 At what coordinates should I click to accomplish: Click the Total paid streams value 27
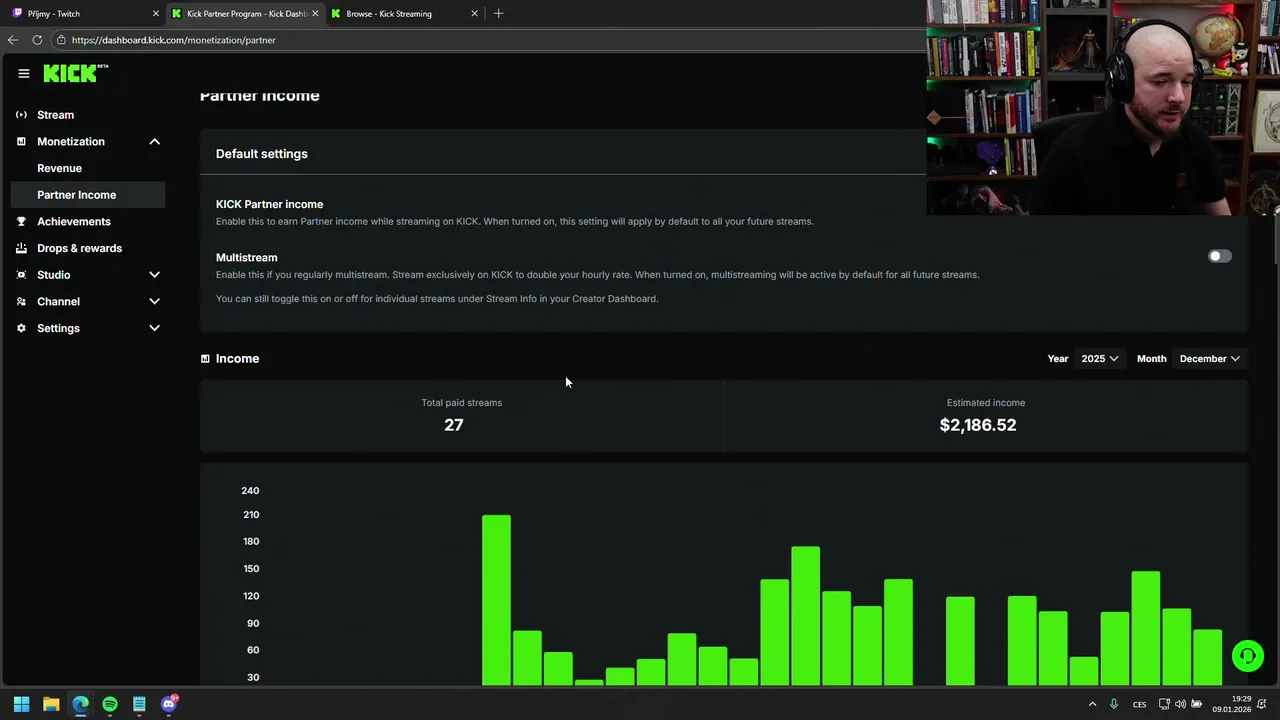point(454,425)
